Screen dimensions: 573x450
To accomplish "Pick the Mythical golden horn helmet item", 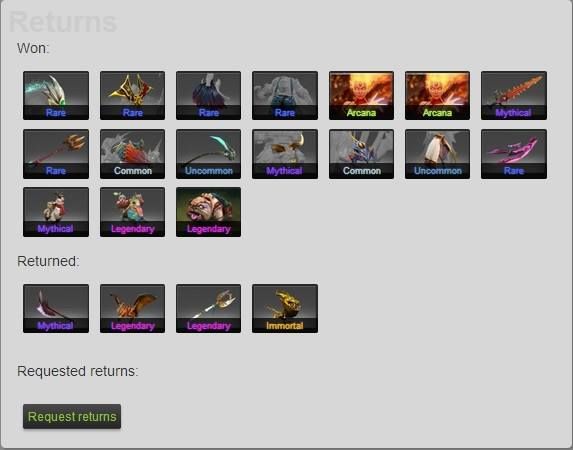I will click(285, 154).
